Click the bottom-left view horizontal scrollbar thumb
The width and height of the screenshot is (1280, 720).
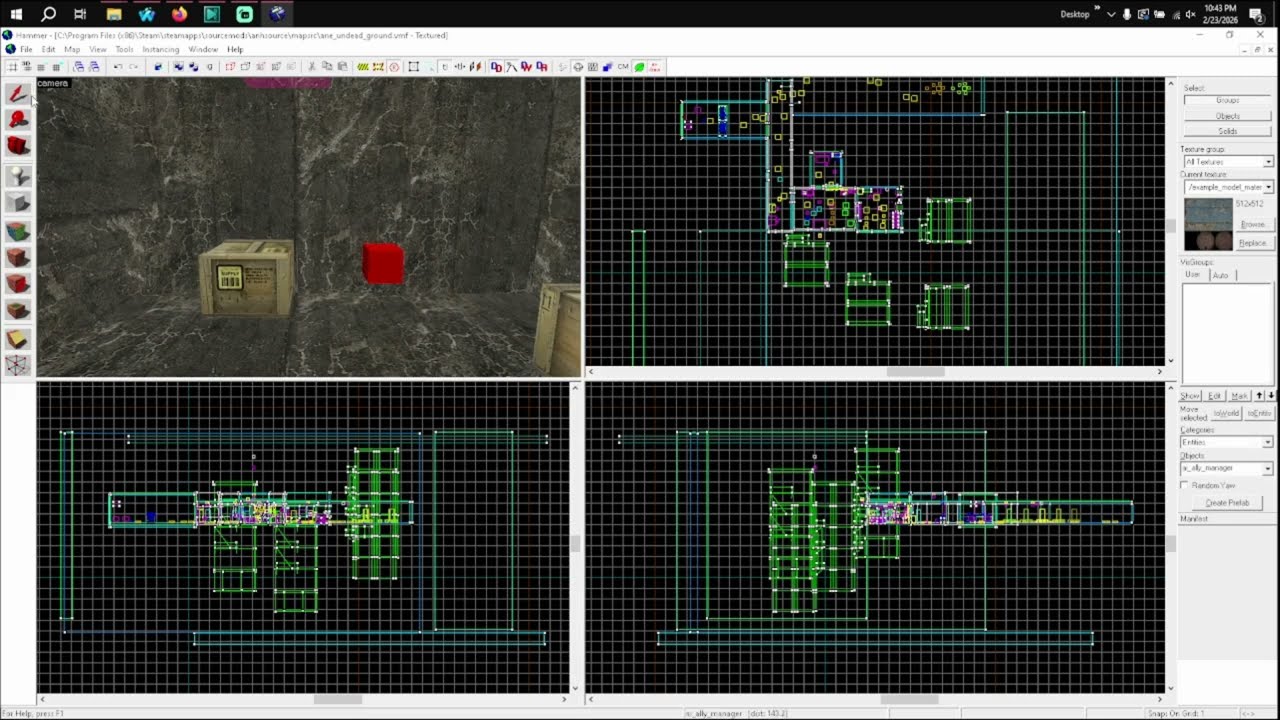(338, 699)
